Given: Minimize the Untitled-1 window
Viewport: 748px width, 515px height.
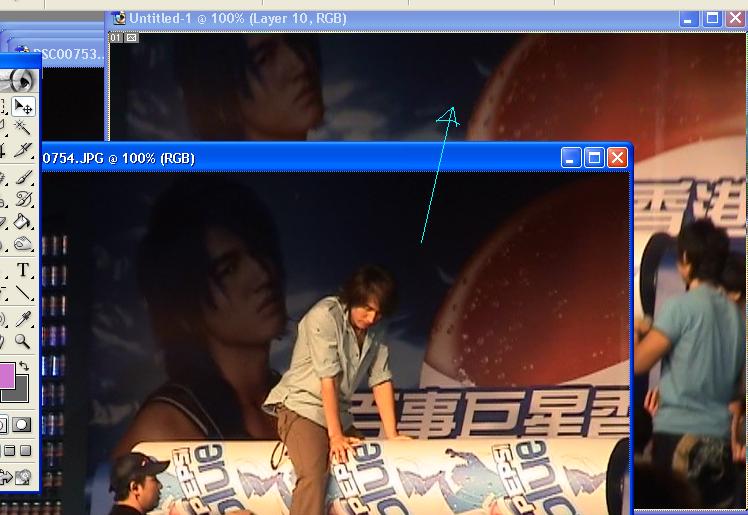Looking at the screenshot, I should [x=688, y=19].
